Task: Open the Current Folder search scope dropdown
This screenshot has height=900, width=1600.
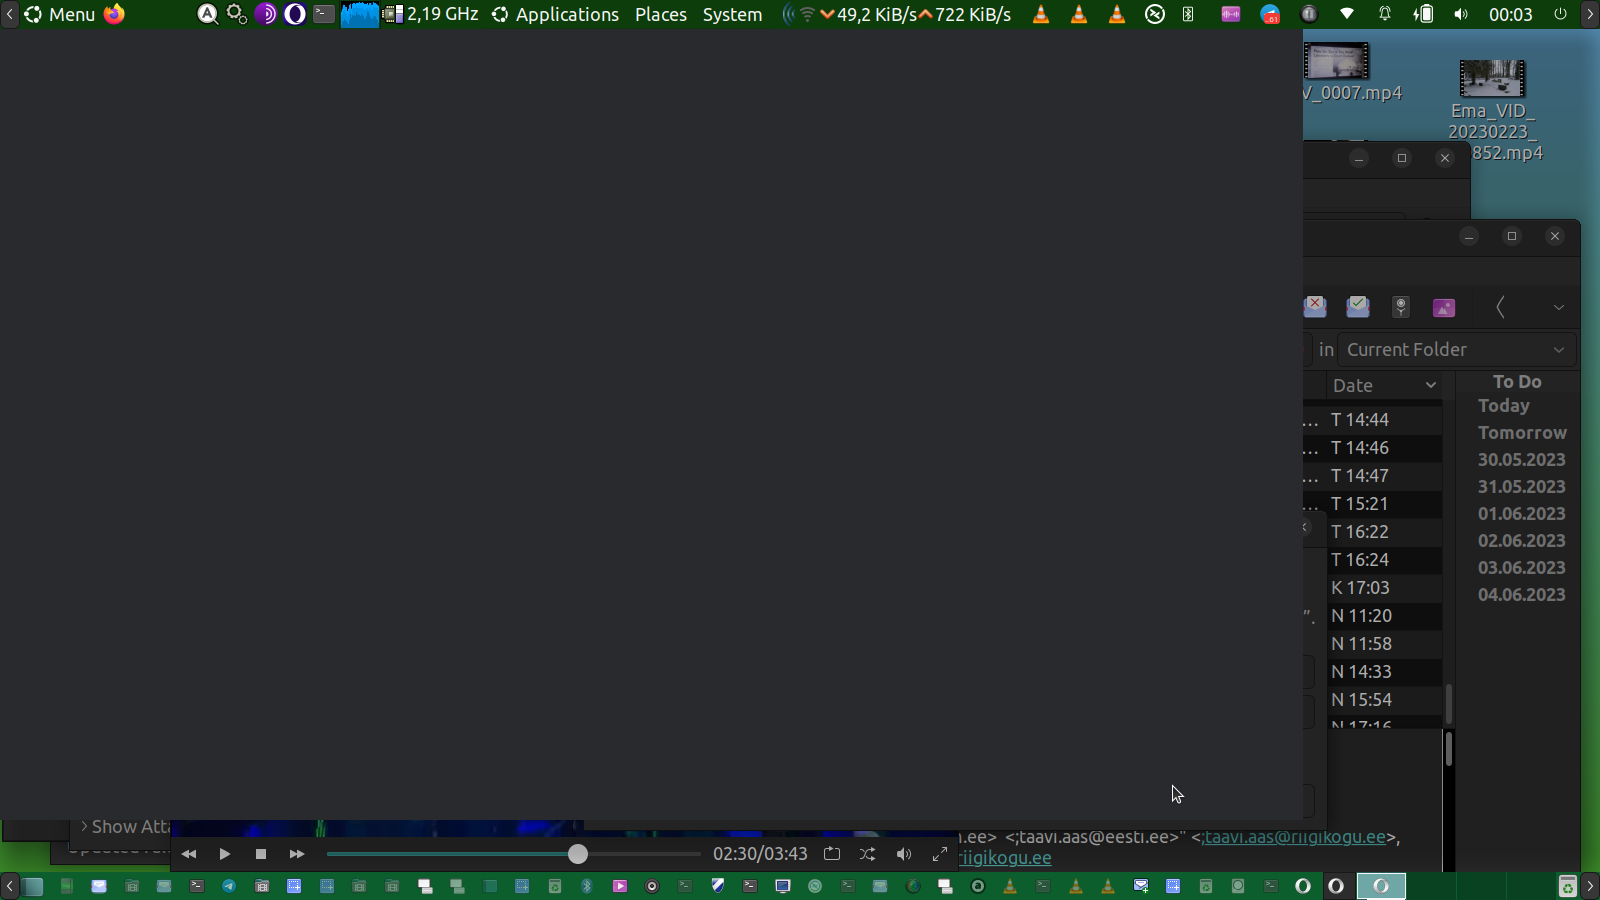Action: pyautogui.click(x=1457, y=350)
